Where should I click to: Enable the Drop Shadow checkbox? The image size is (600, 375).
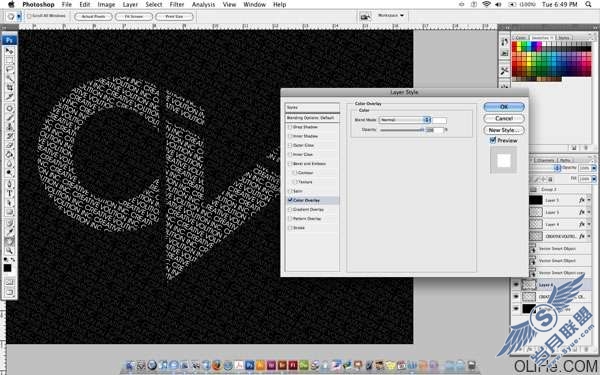pos(290,127)
